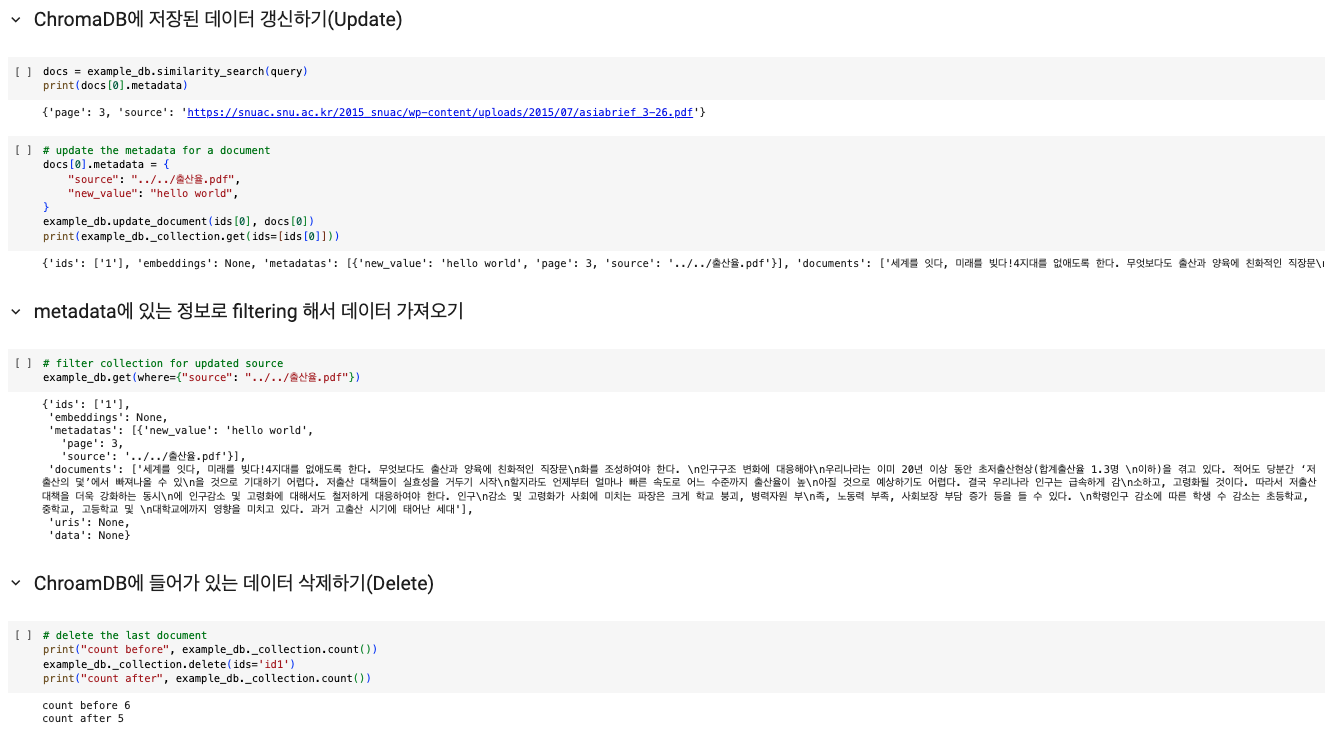The height and width of the screenshot is (733, 1328).
Task: Collapse the metadata filtering section chevron
Action: pyautogui.click(x=15, y=312)
